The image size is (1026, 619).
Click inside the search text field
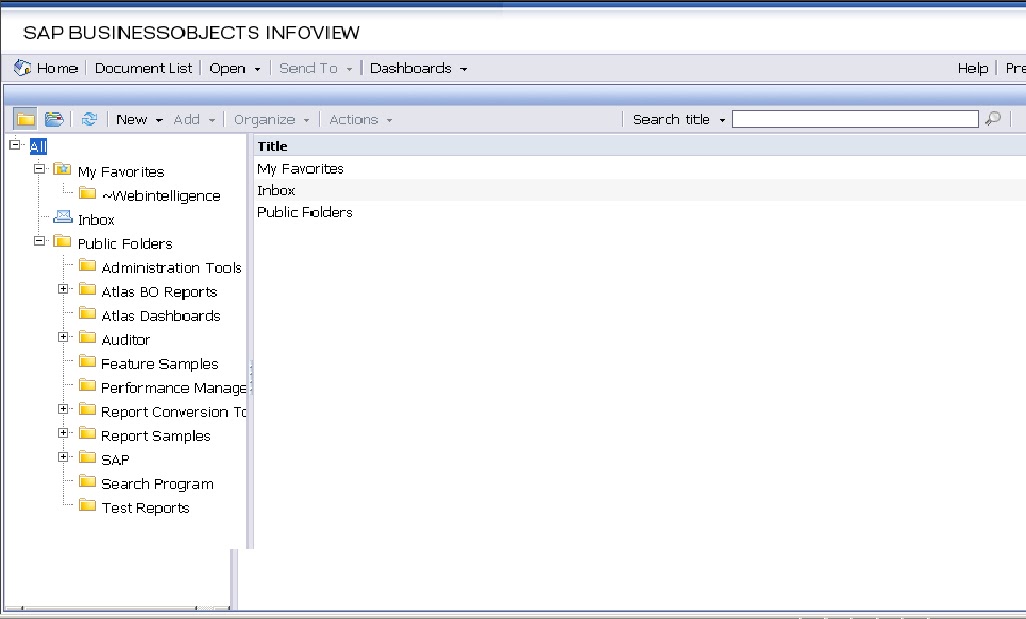tap(855, 118)
